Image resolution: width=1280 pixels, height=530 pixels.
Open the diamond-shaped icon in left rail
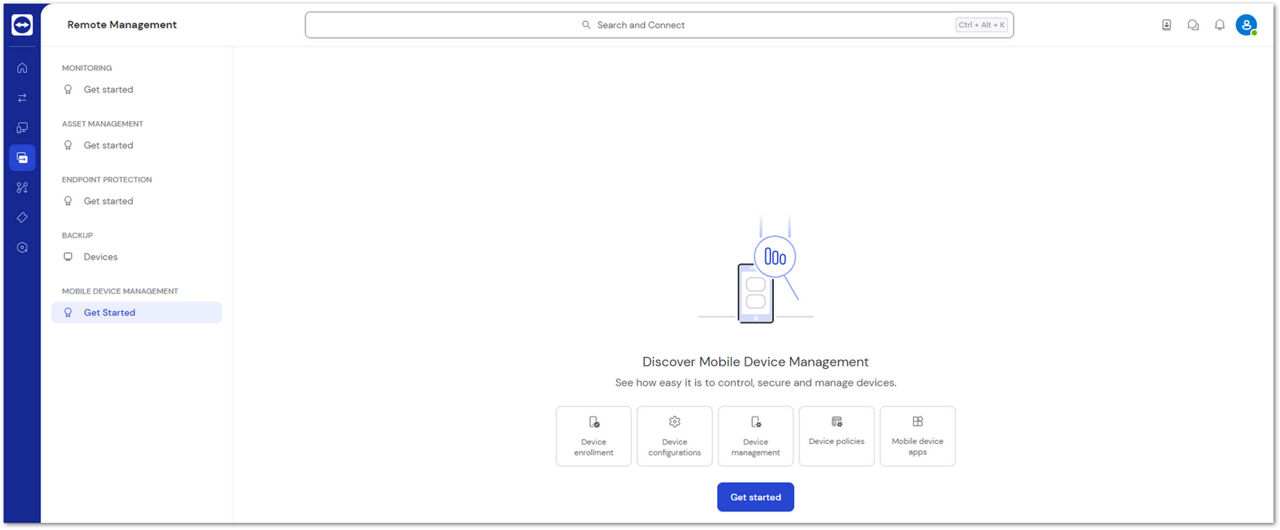tap(22, 218)
